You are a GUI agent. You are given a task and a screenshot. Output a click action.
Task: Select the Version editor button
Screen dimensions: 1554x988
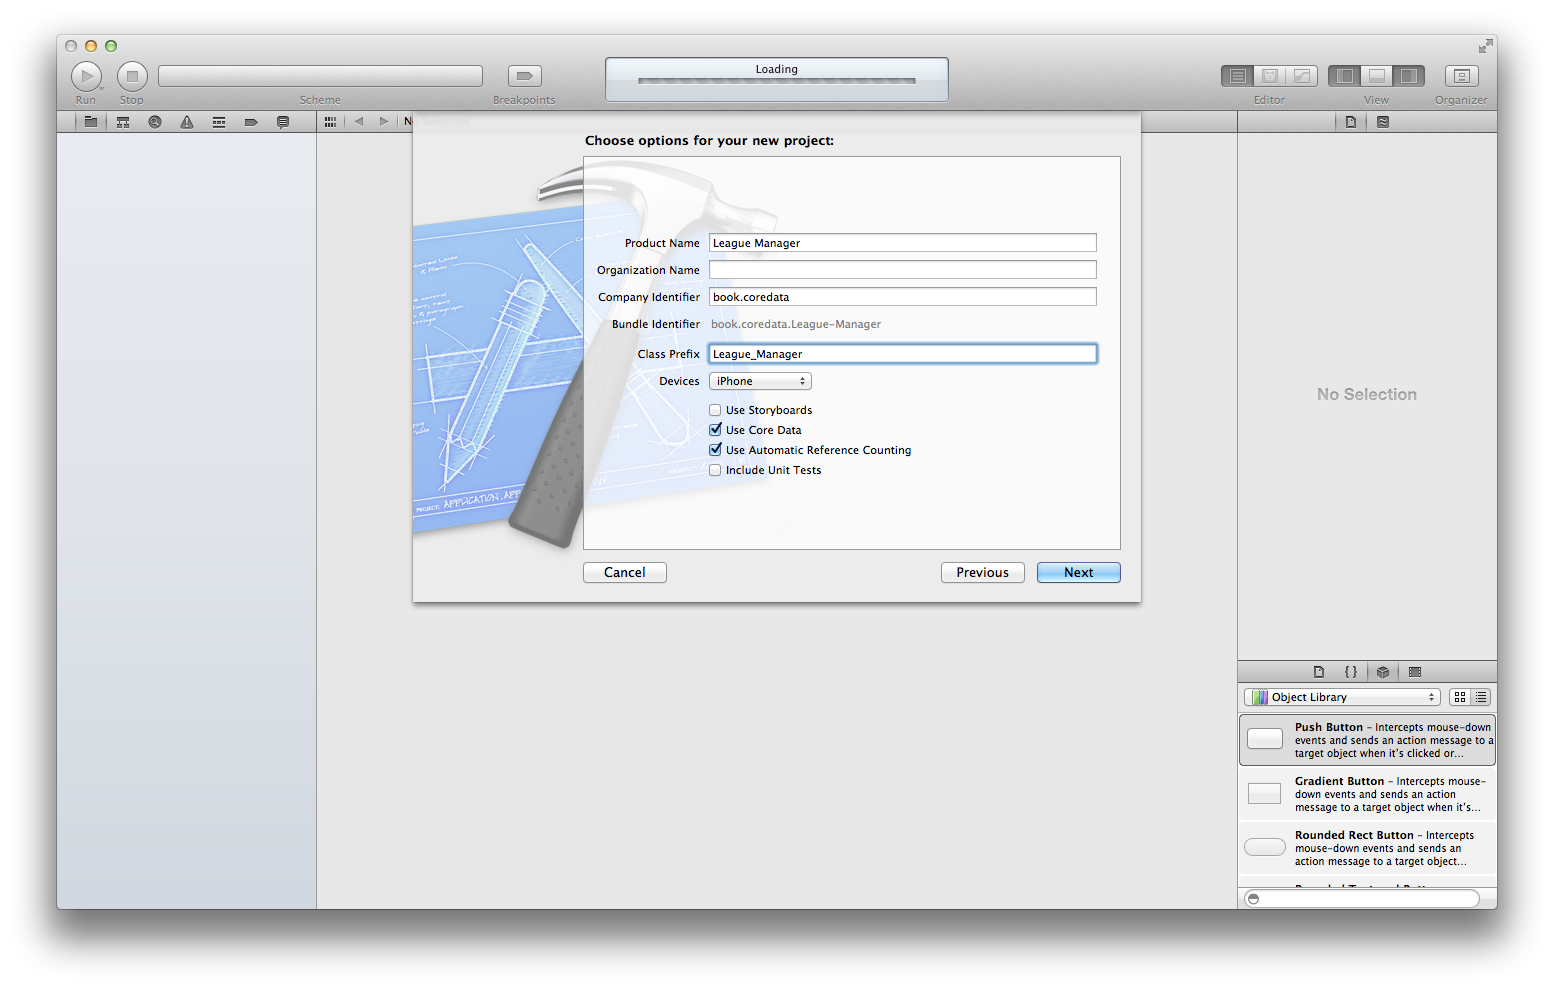(x=1302, y=76)
